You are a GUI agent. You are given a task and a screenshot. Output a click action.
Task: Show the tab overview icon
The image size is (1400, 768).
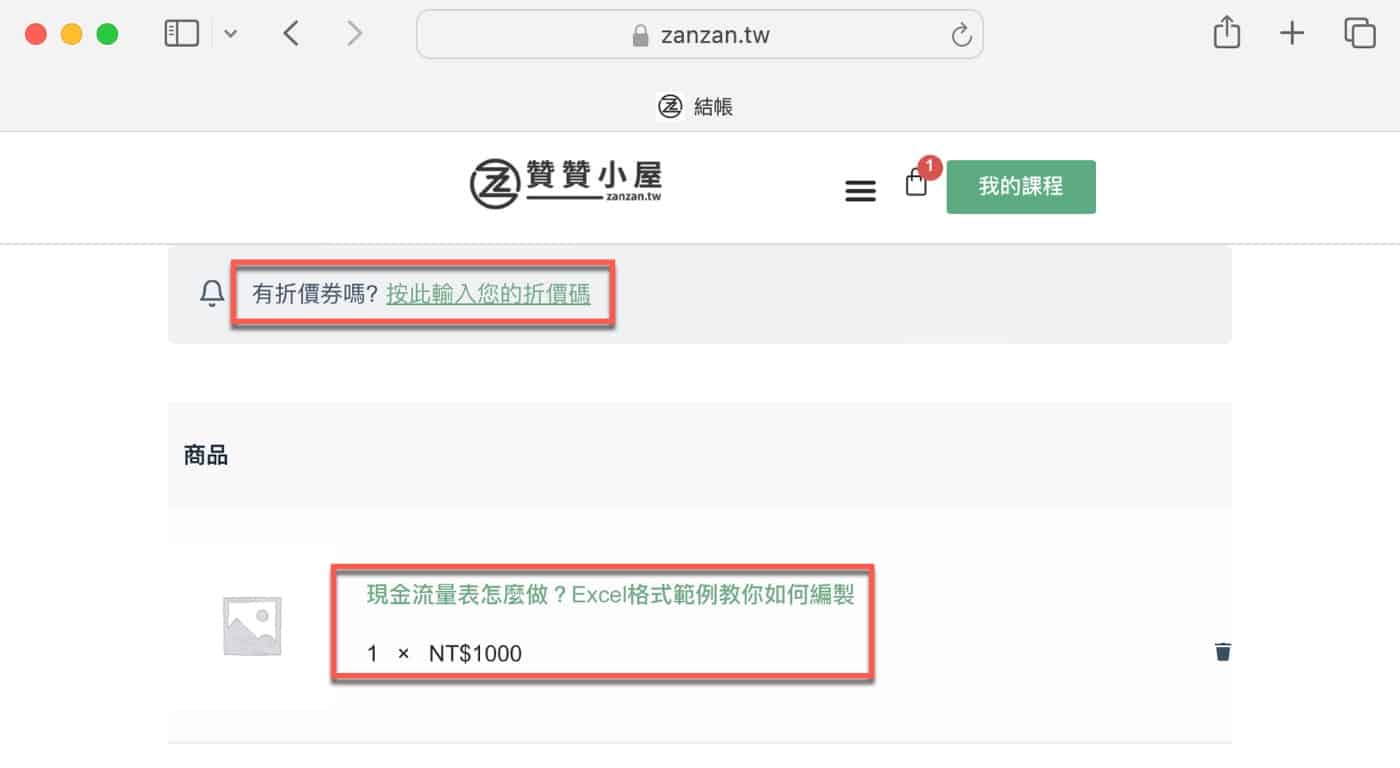(1360, 33)
